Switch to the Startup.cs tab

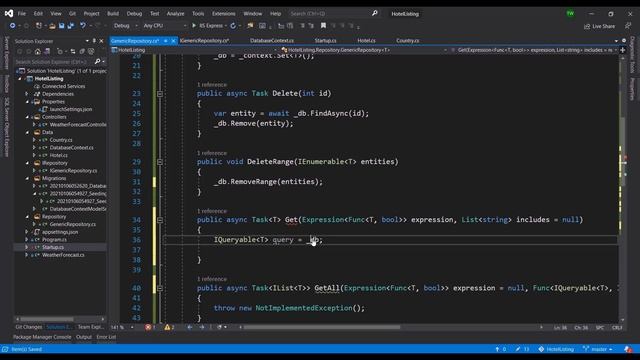click(x=326, y=41)
